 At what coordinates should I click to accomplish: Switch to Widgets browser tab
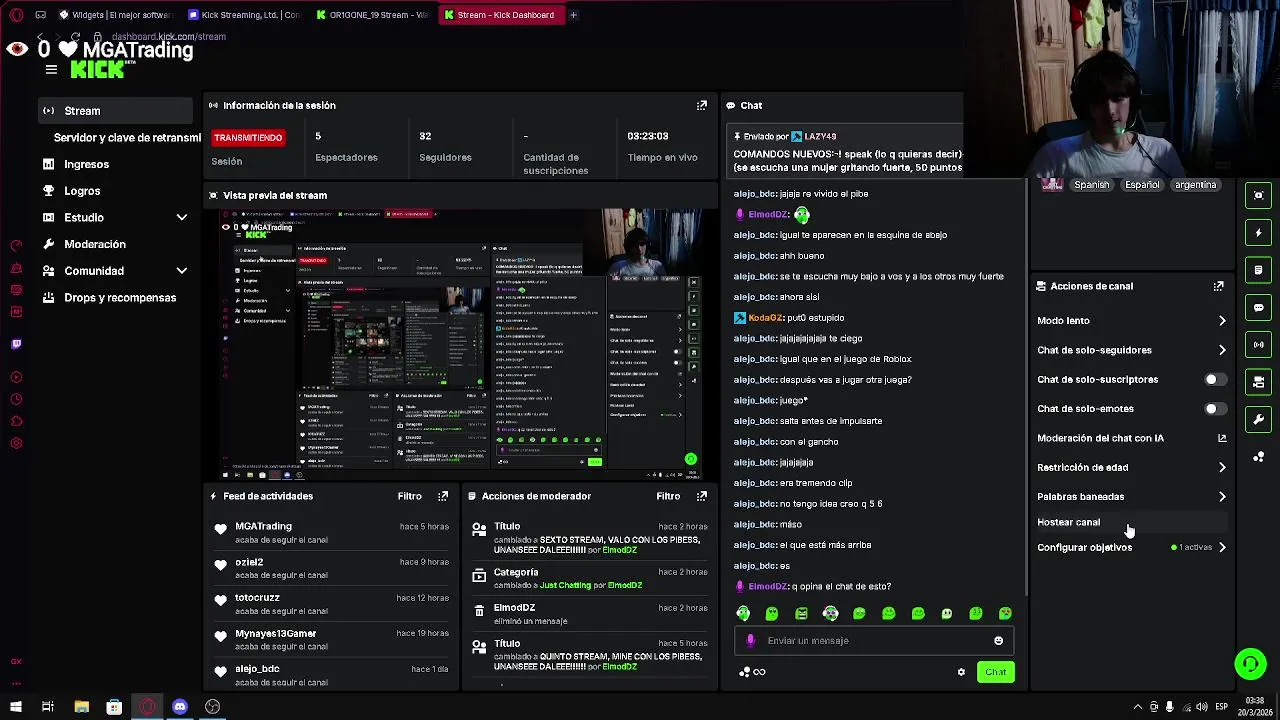coord(116,15)
